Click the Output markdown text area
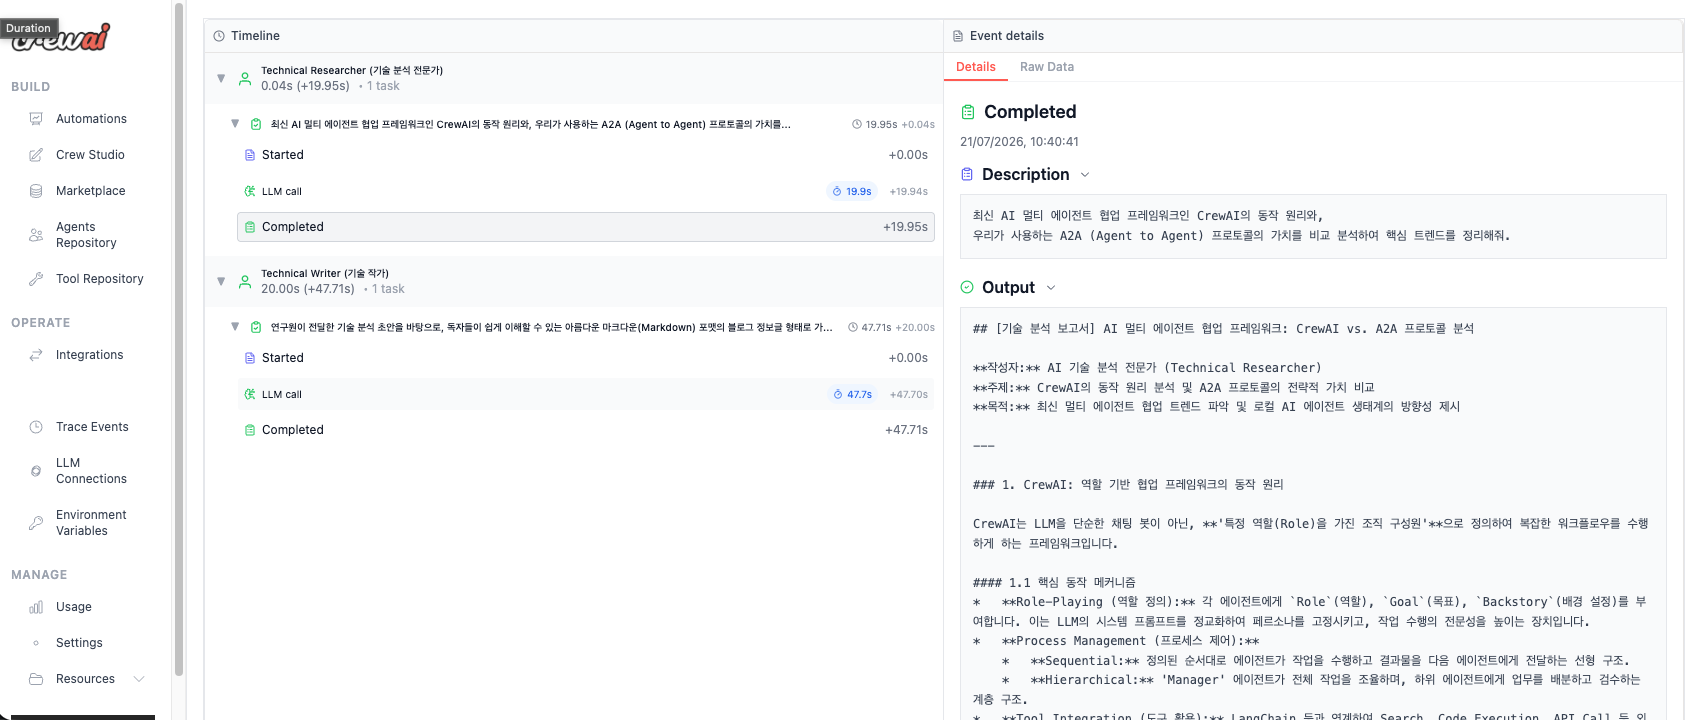 (1313, 514)
